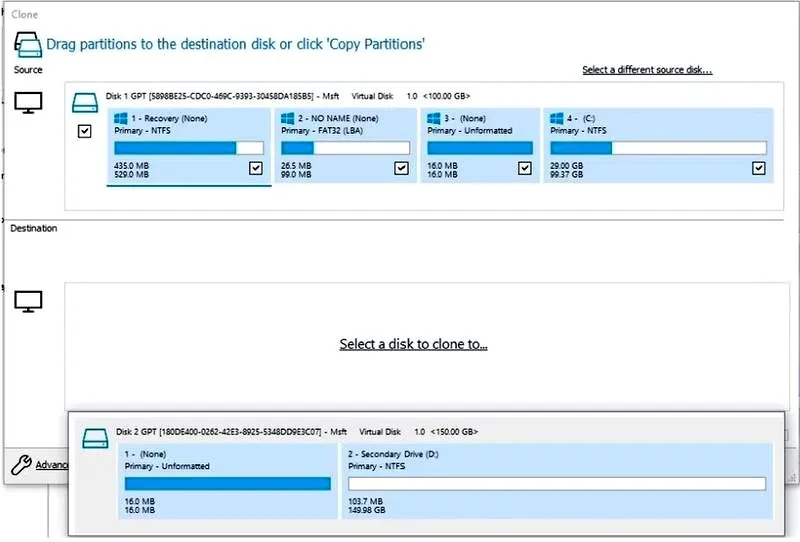Toggle the Disk 1 select-all checkbox
Screen dimensions: 800x542
click(85, 132)
